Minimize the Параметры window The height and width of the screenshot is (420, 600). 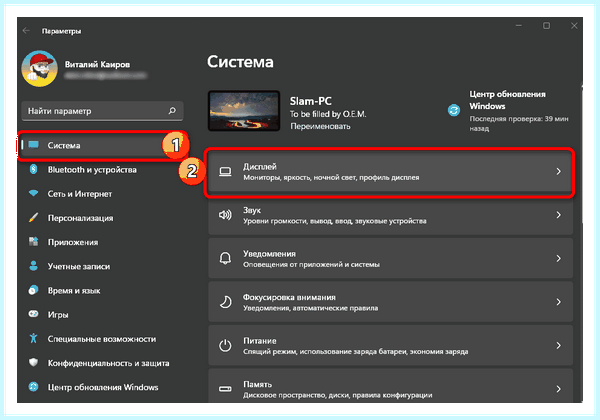click(518, 26)
